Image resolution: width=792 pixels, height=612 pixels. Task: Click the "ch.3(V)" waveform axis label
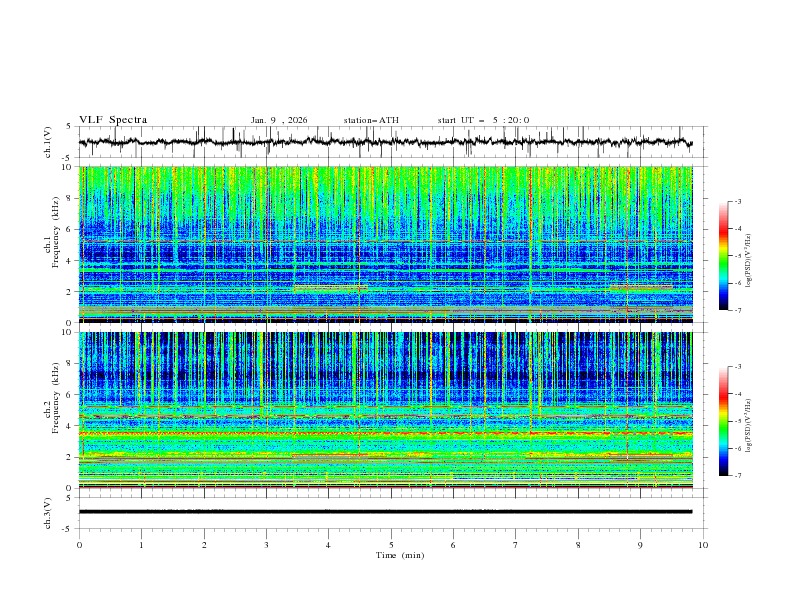click(48, 513)
